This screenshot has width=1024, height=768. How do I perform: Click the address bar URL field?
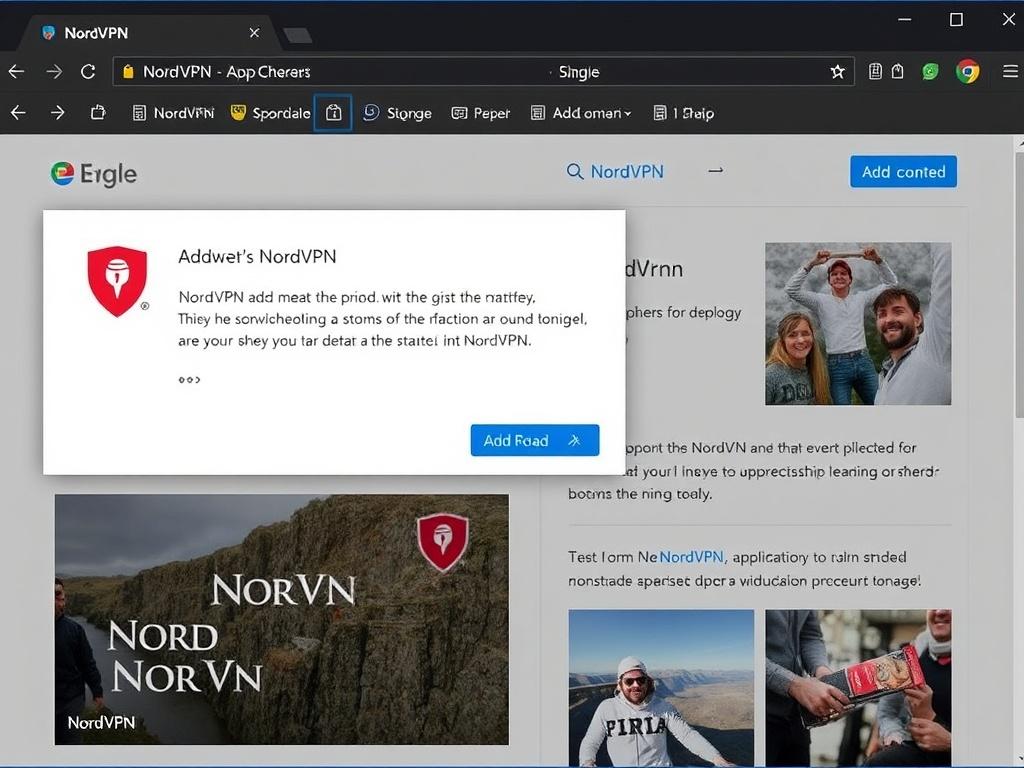tap(483, 71)
